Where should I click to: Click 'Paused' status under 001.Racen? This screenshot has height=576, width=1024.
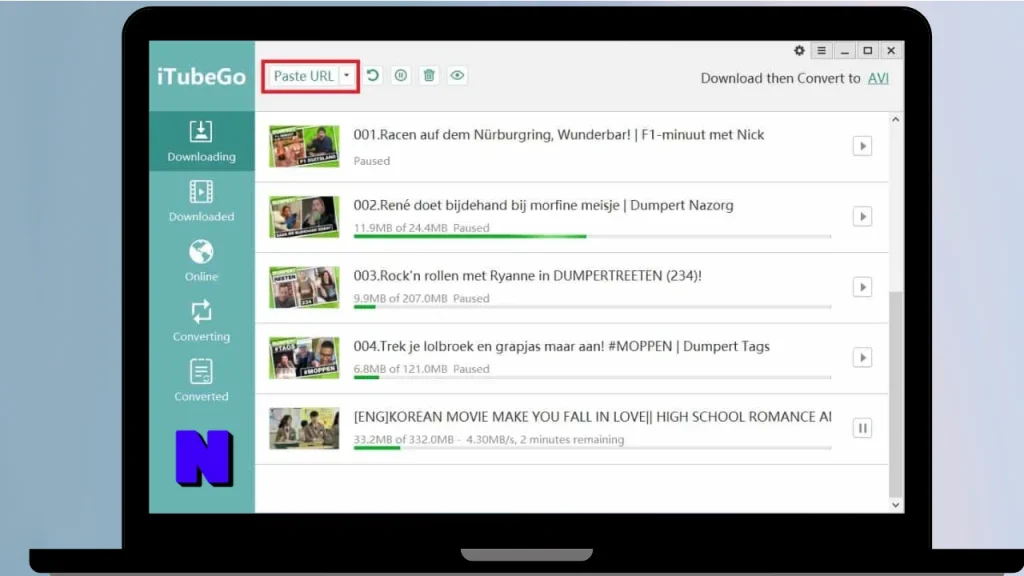(372, 161)
